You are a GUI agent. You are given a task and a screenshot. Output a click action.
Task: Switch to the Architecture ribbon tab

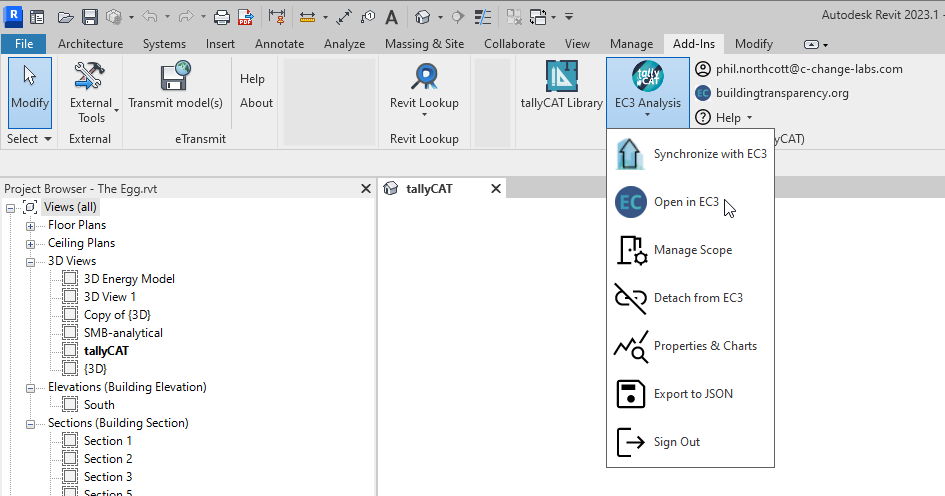[x=90, y=44]
